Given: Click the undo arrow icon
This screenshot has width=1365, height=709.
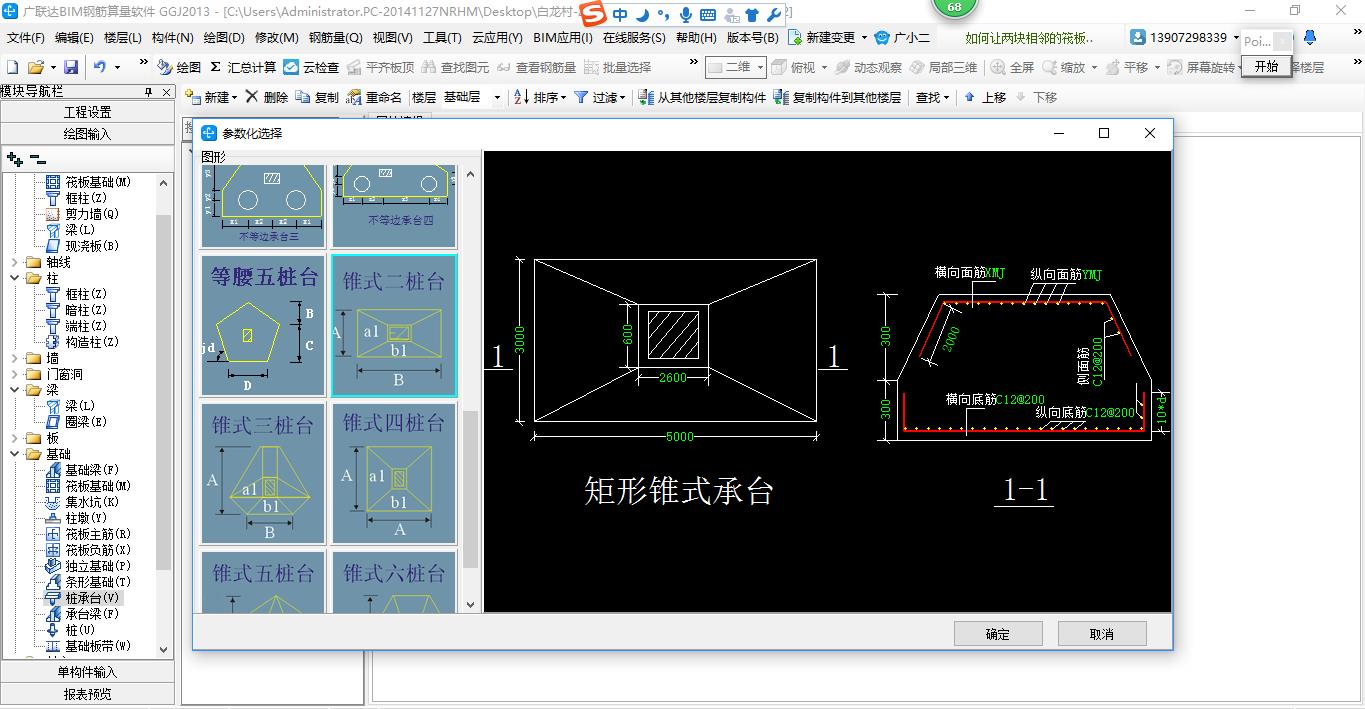Looking at the screenshot, I should (x=100, y=67).
